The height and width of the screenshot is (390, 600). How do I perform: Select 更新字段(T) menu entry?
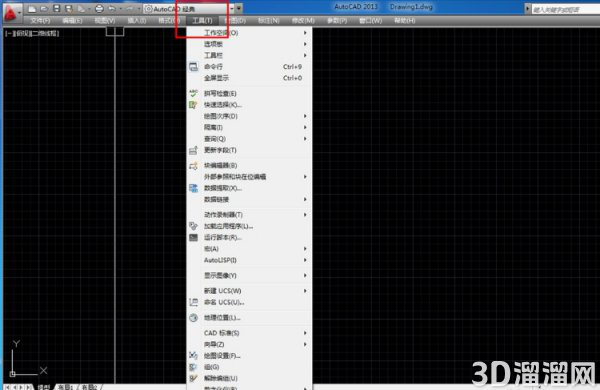coord(249,150)
